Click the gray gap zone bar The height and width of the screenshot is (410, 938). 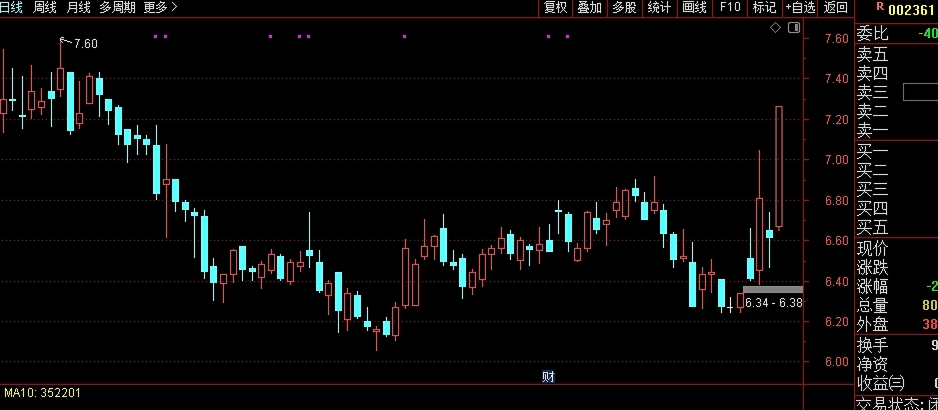pyautogui.click(x=773, y=290)
